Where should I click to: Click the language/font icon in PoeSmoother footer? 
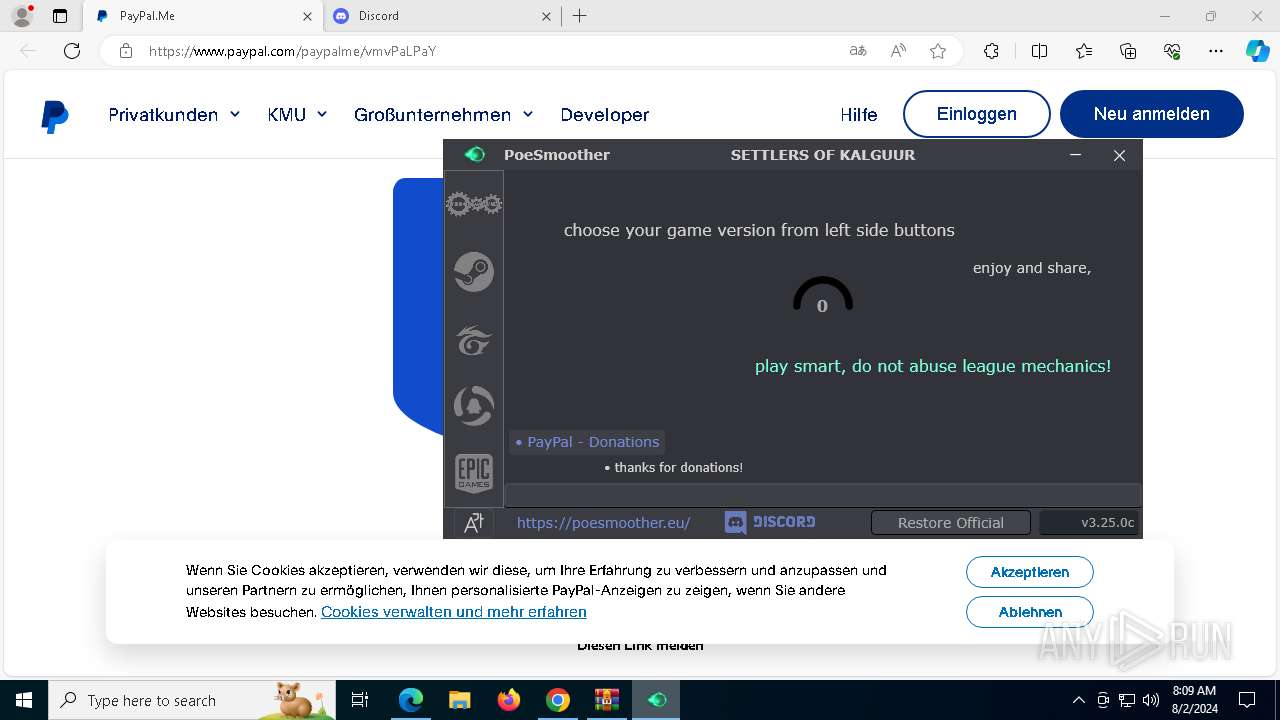474,522
